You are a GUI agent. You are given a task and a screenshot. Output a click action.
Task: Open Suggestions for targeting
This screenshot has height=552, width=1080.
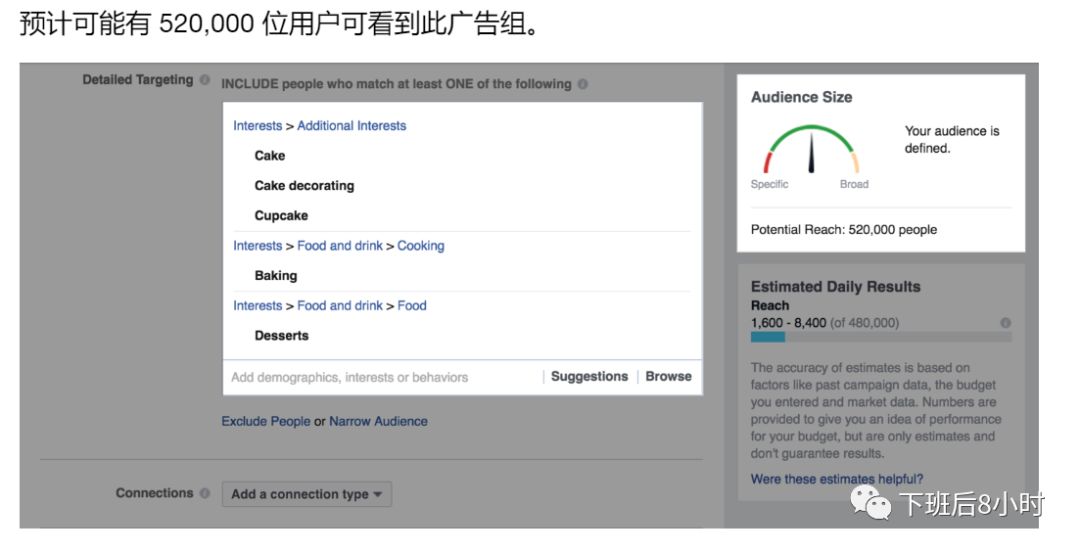[590, 376]
